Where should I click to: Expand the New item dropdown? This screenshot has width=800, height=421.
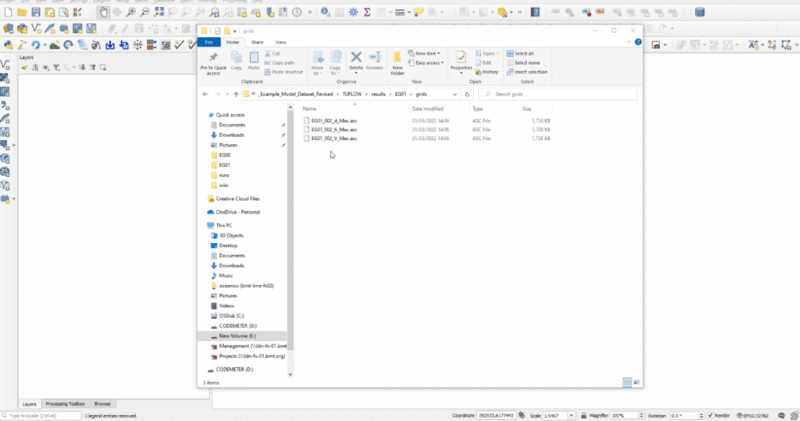point(426,53)
